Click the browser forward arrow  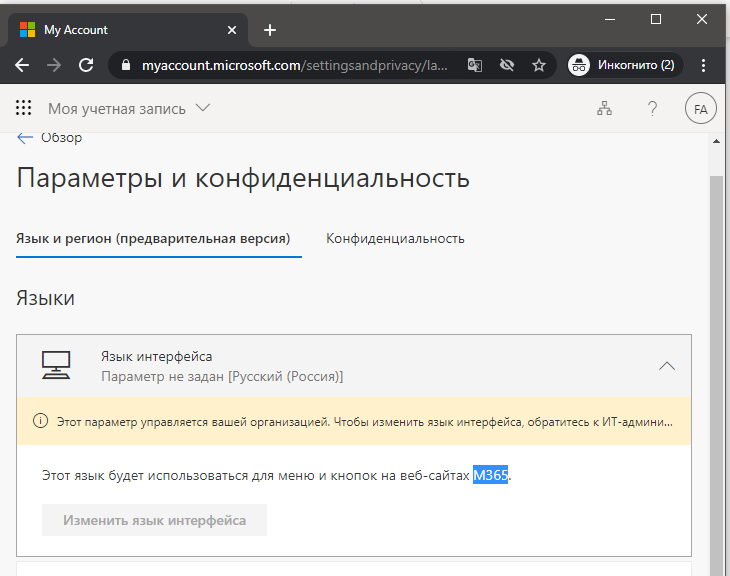[54, 65]
